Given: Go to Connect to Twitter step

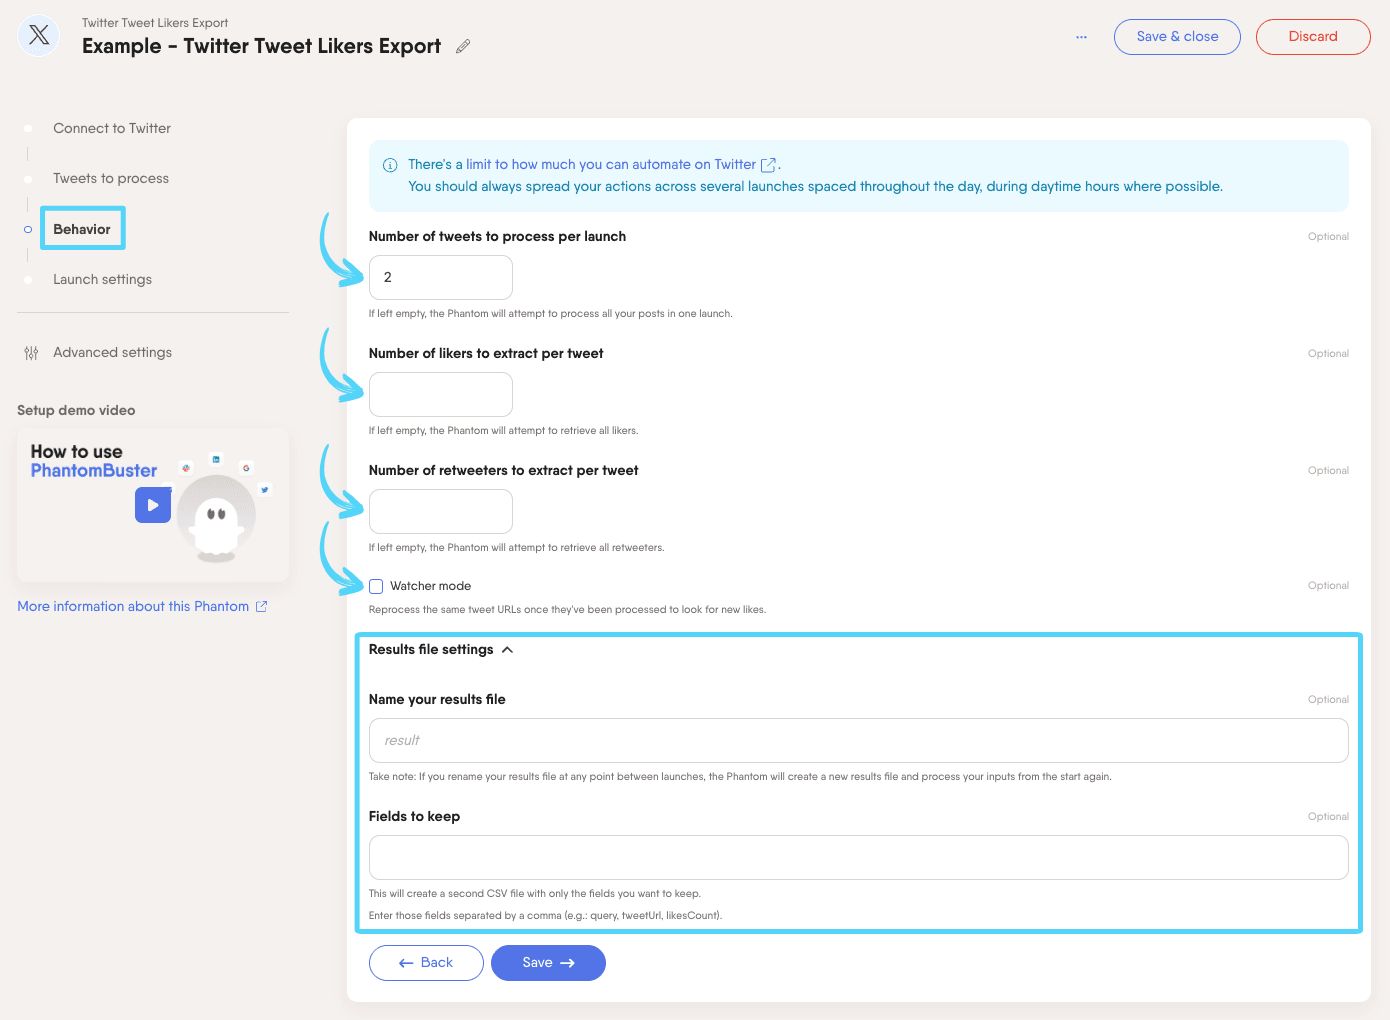Looking at the screenshot, I should coord(112,128).
